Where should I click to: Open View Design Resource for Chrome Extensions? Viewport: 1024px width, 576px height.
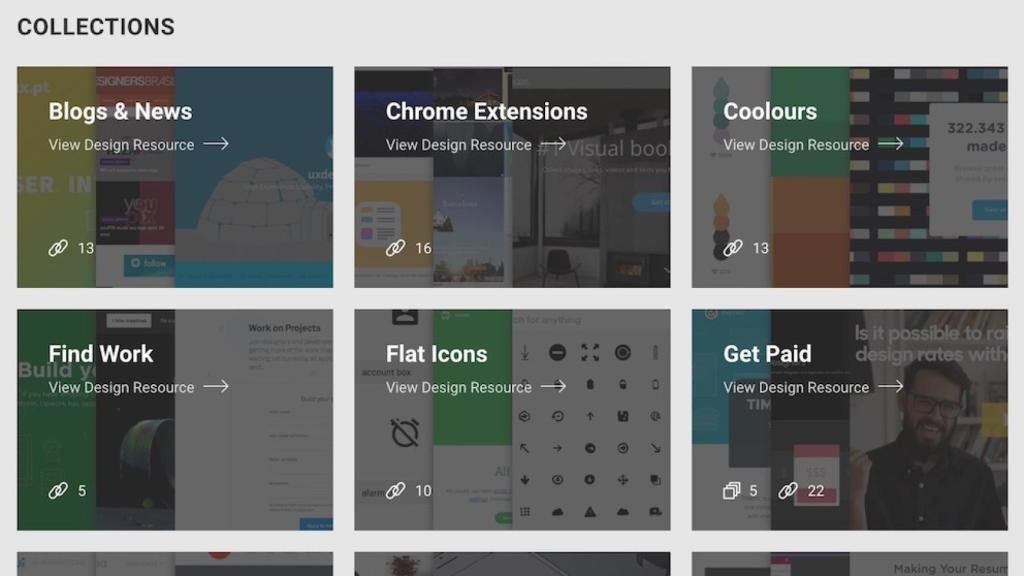coord(459,145)
